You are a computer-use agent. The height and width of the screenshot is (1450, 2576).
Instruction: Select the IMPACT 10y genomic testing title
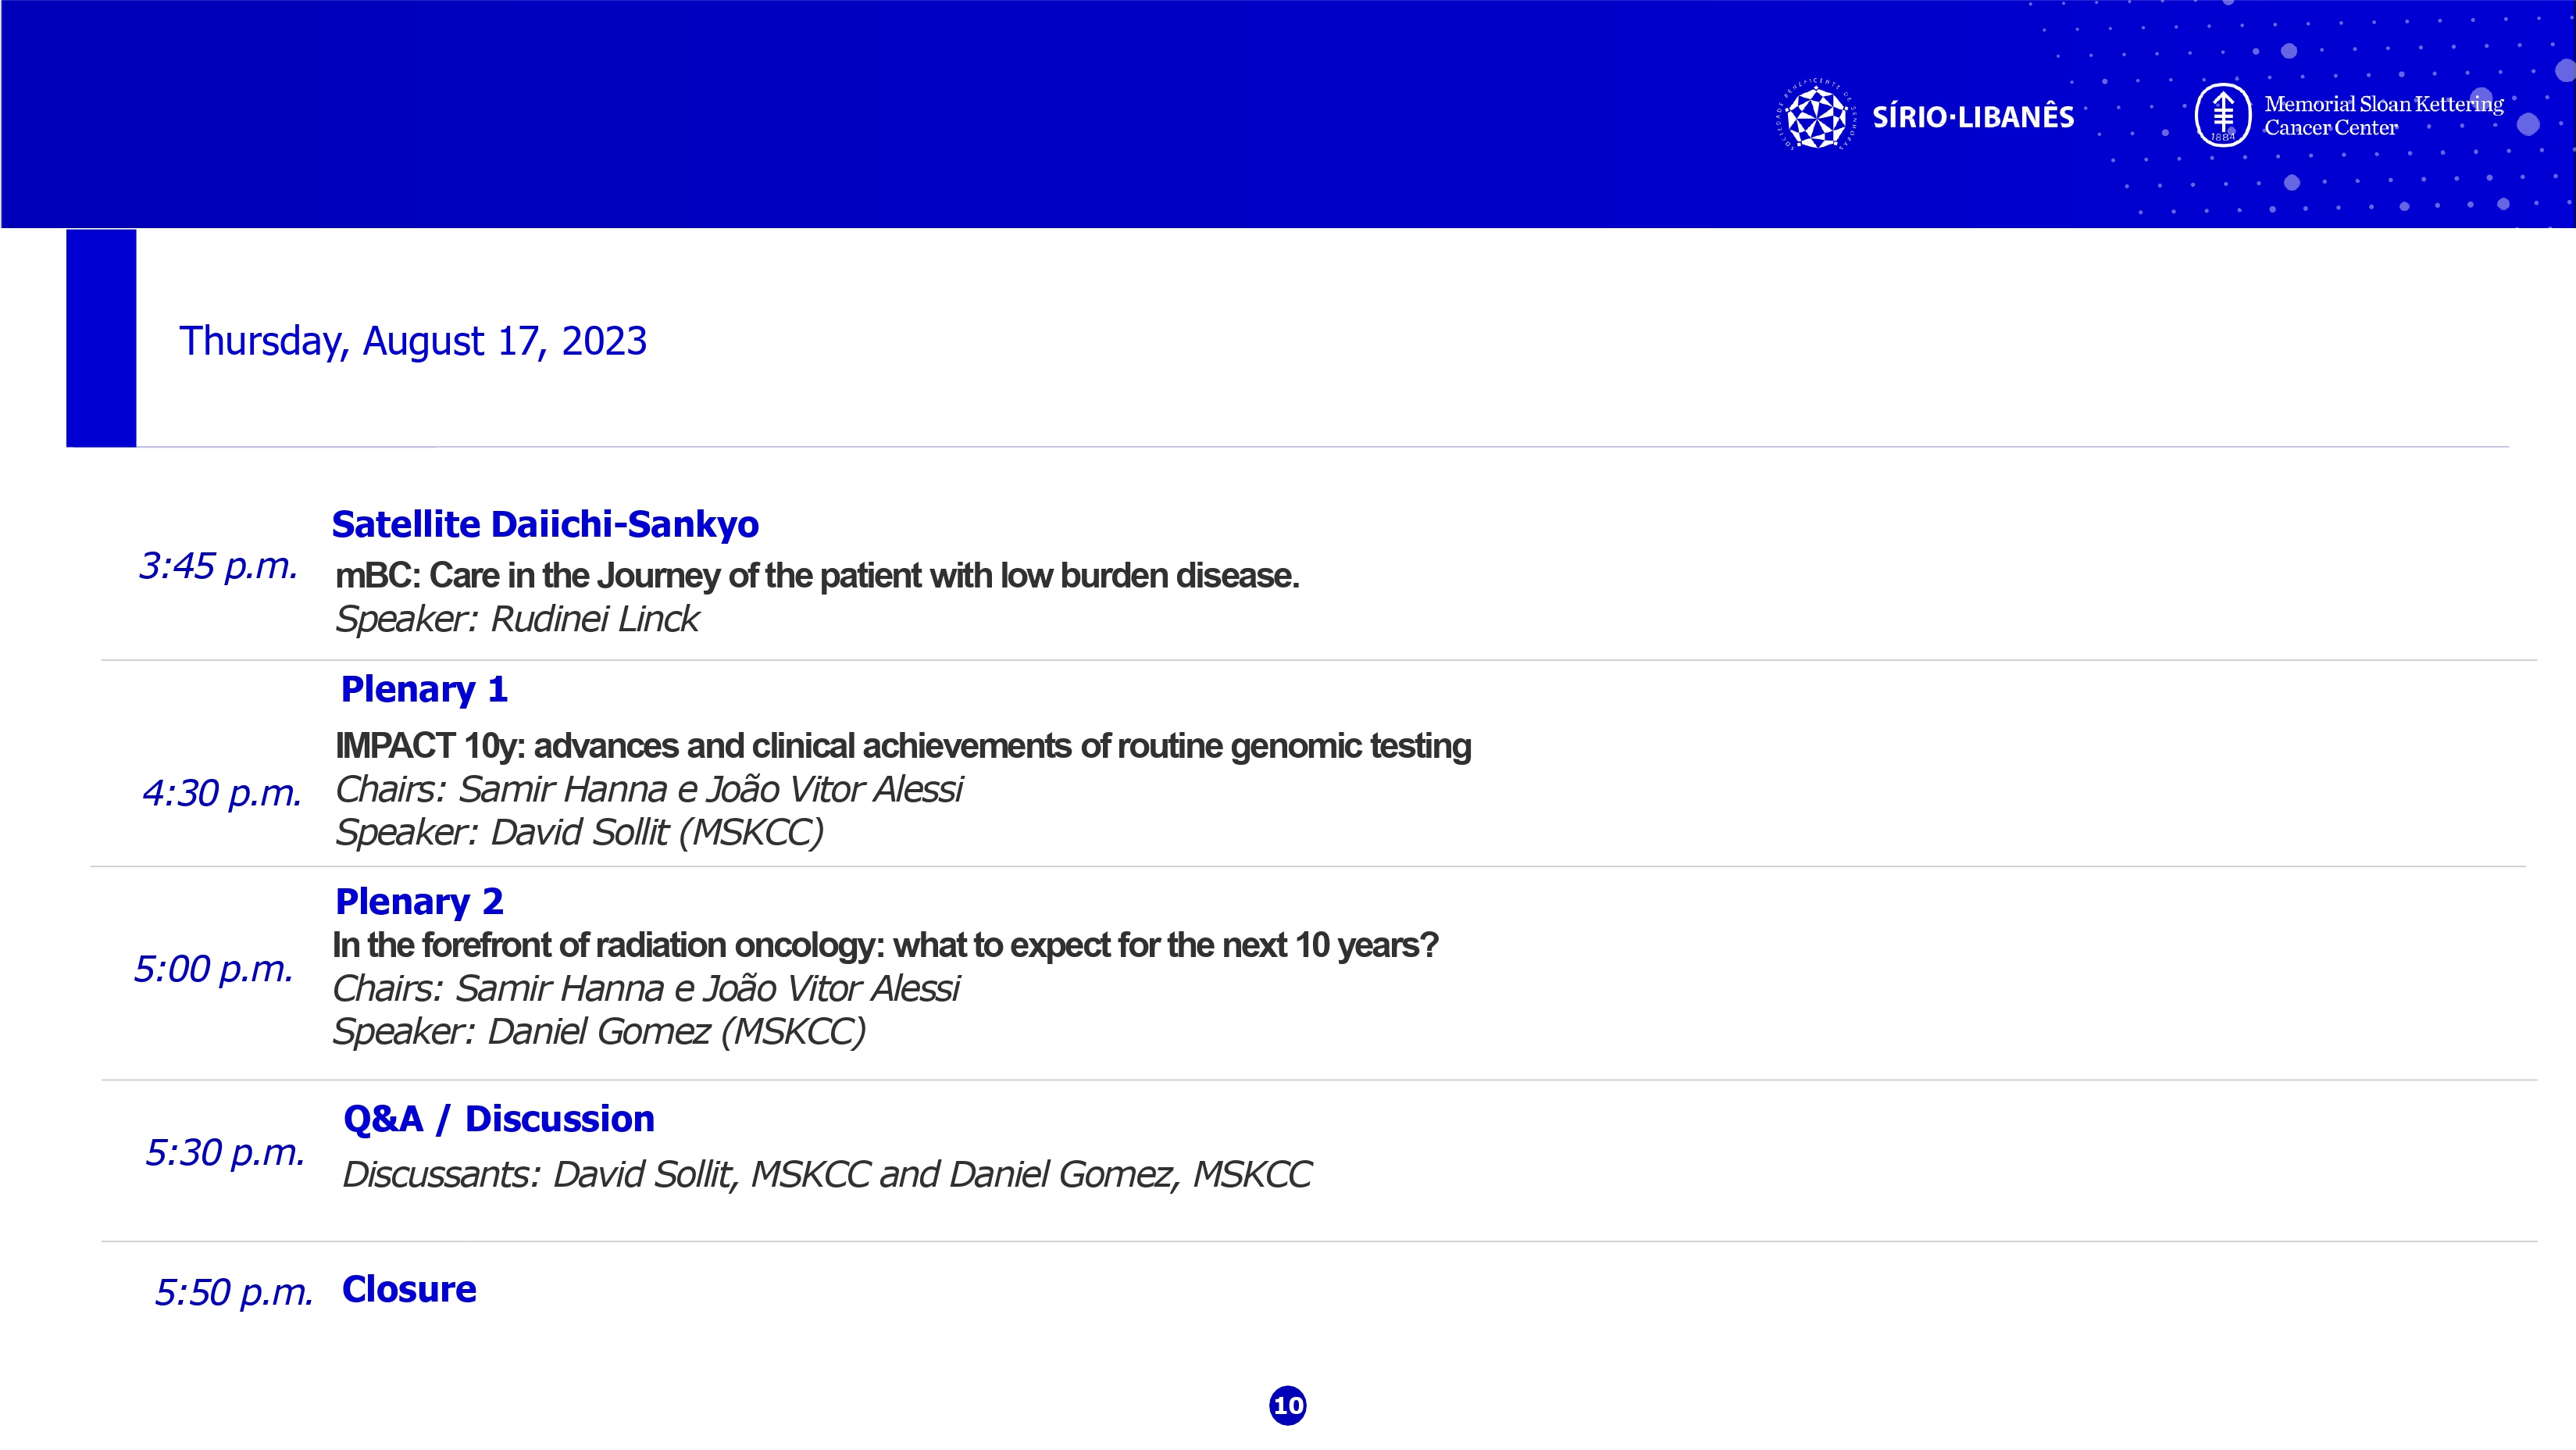click(x=903, y=746)
